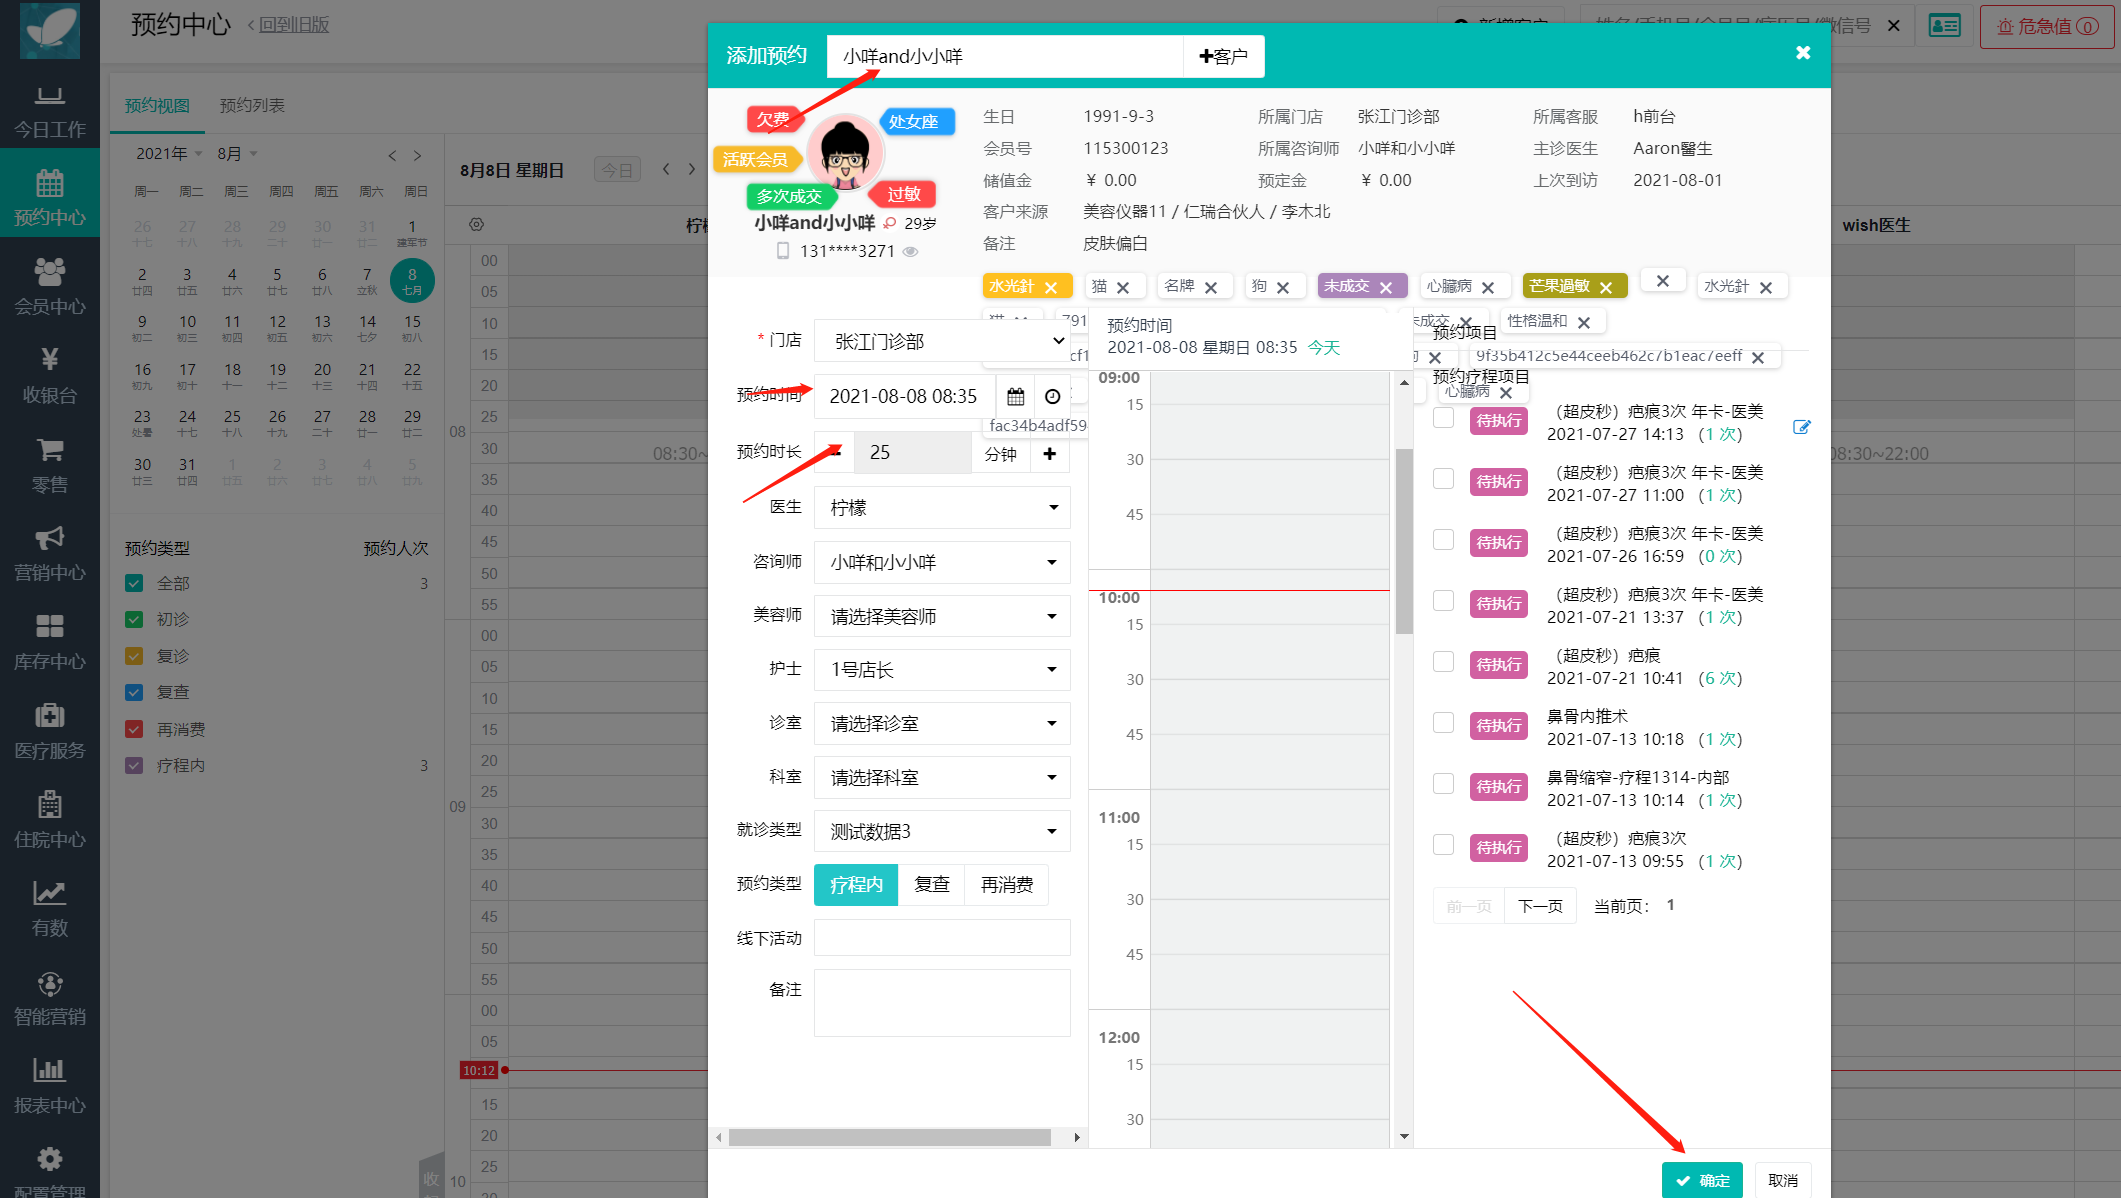2121x1198 pixels.
Task: Click clock icon beside 预约时间 field
Action: pyautogui.click(x=1052, y=397)
